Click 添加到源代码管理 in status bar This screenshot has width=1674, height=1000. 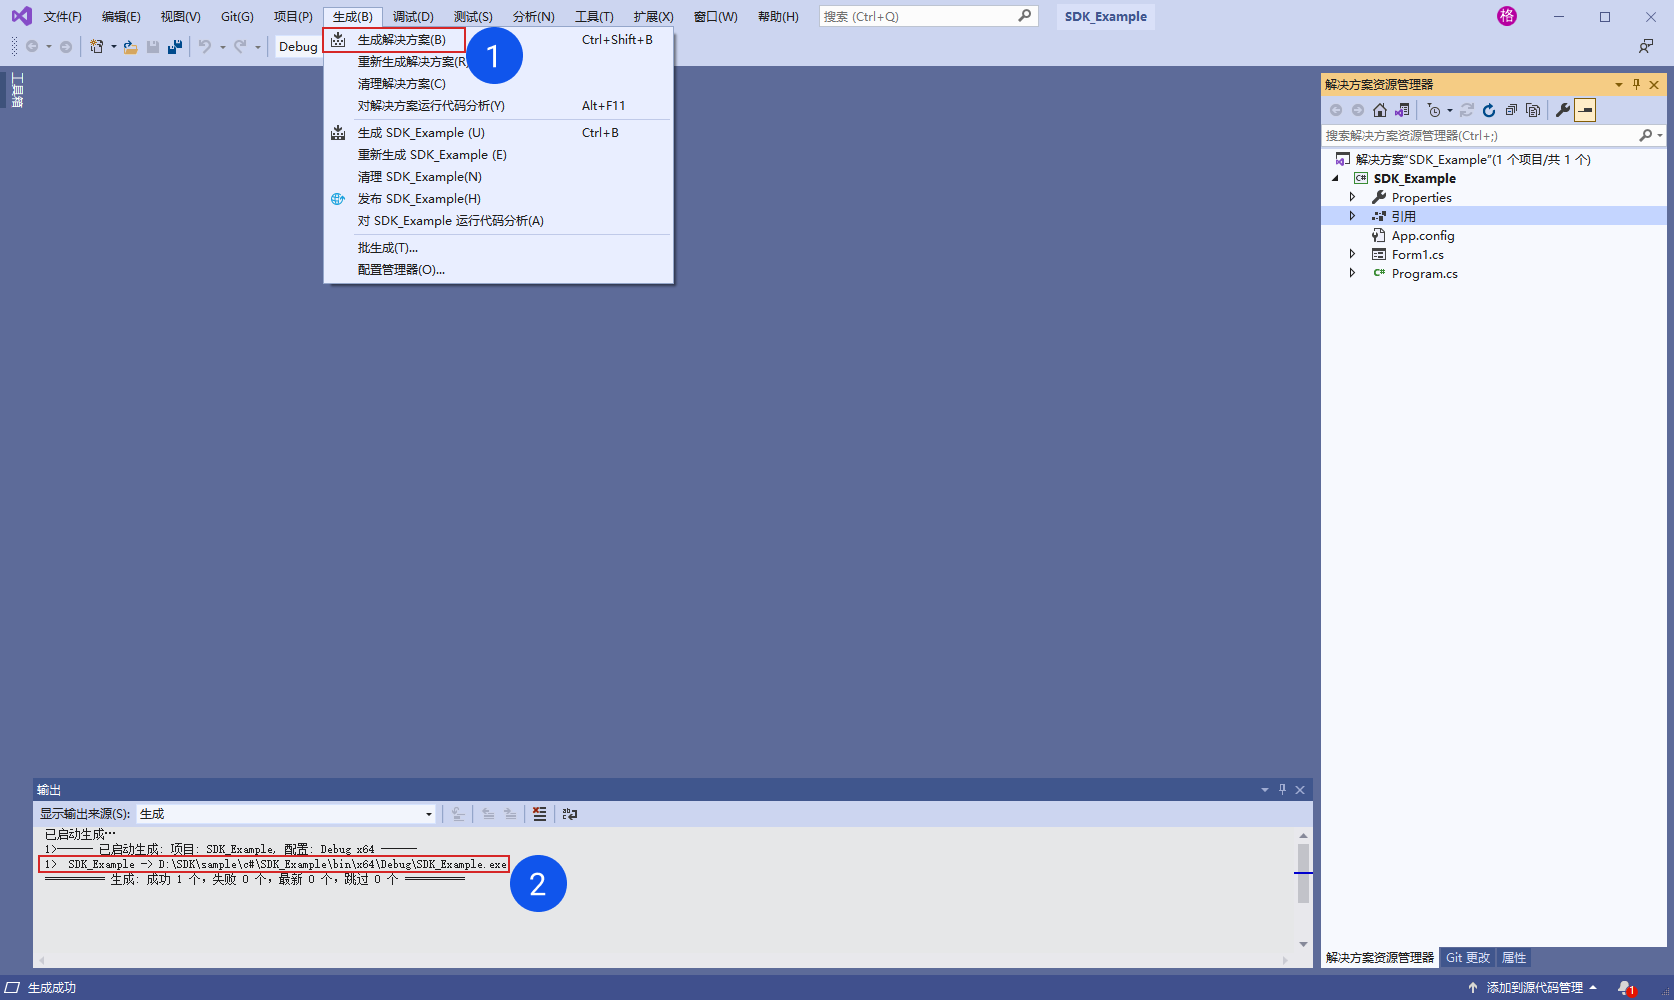click(x=1533, y=988)
